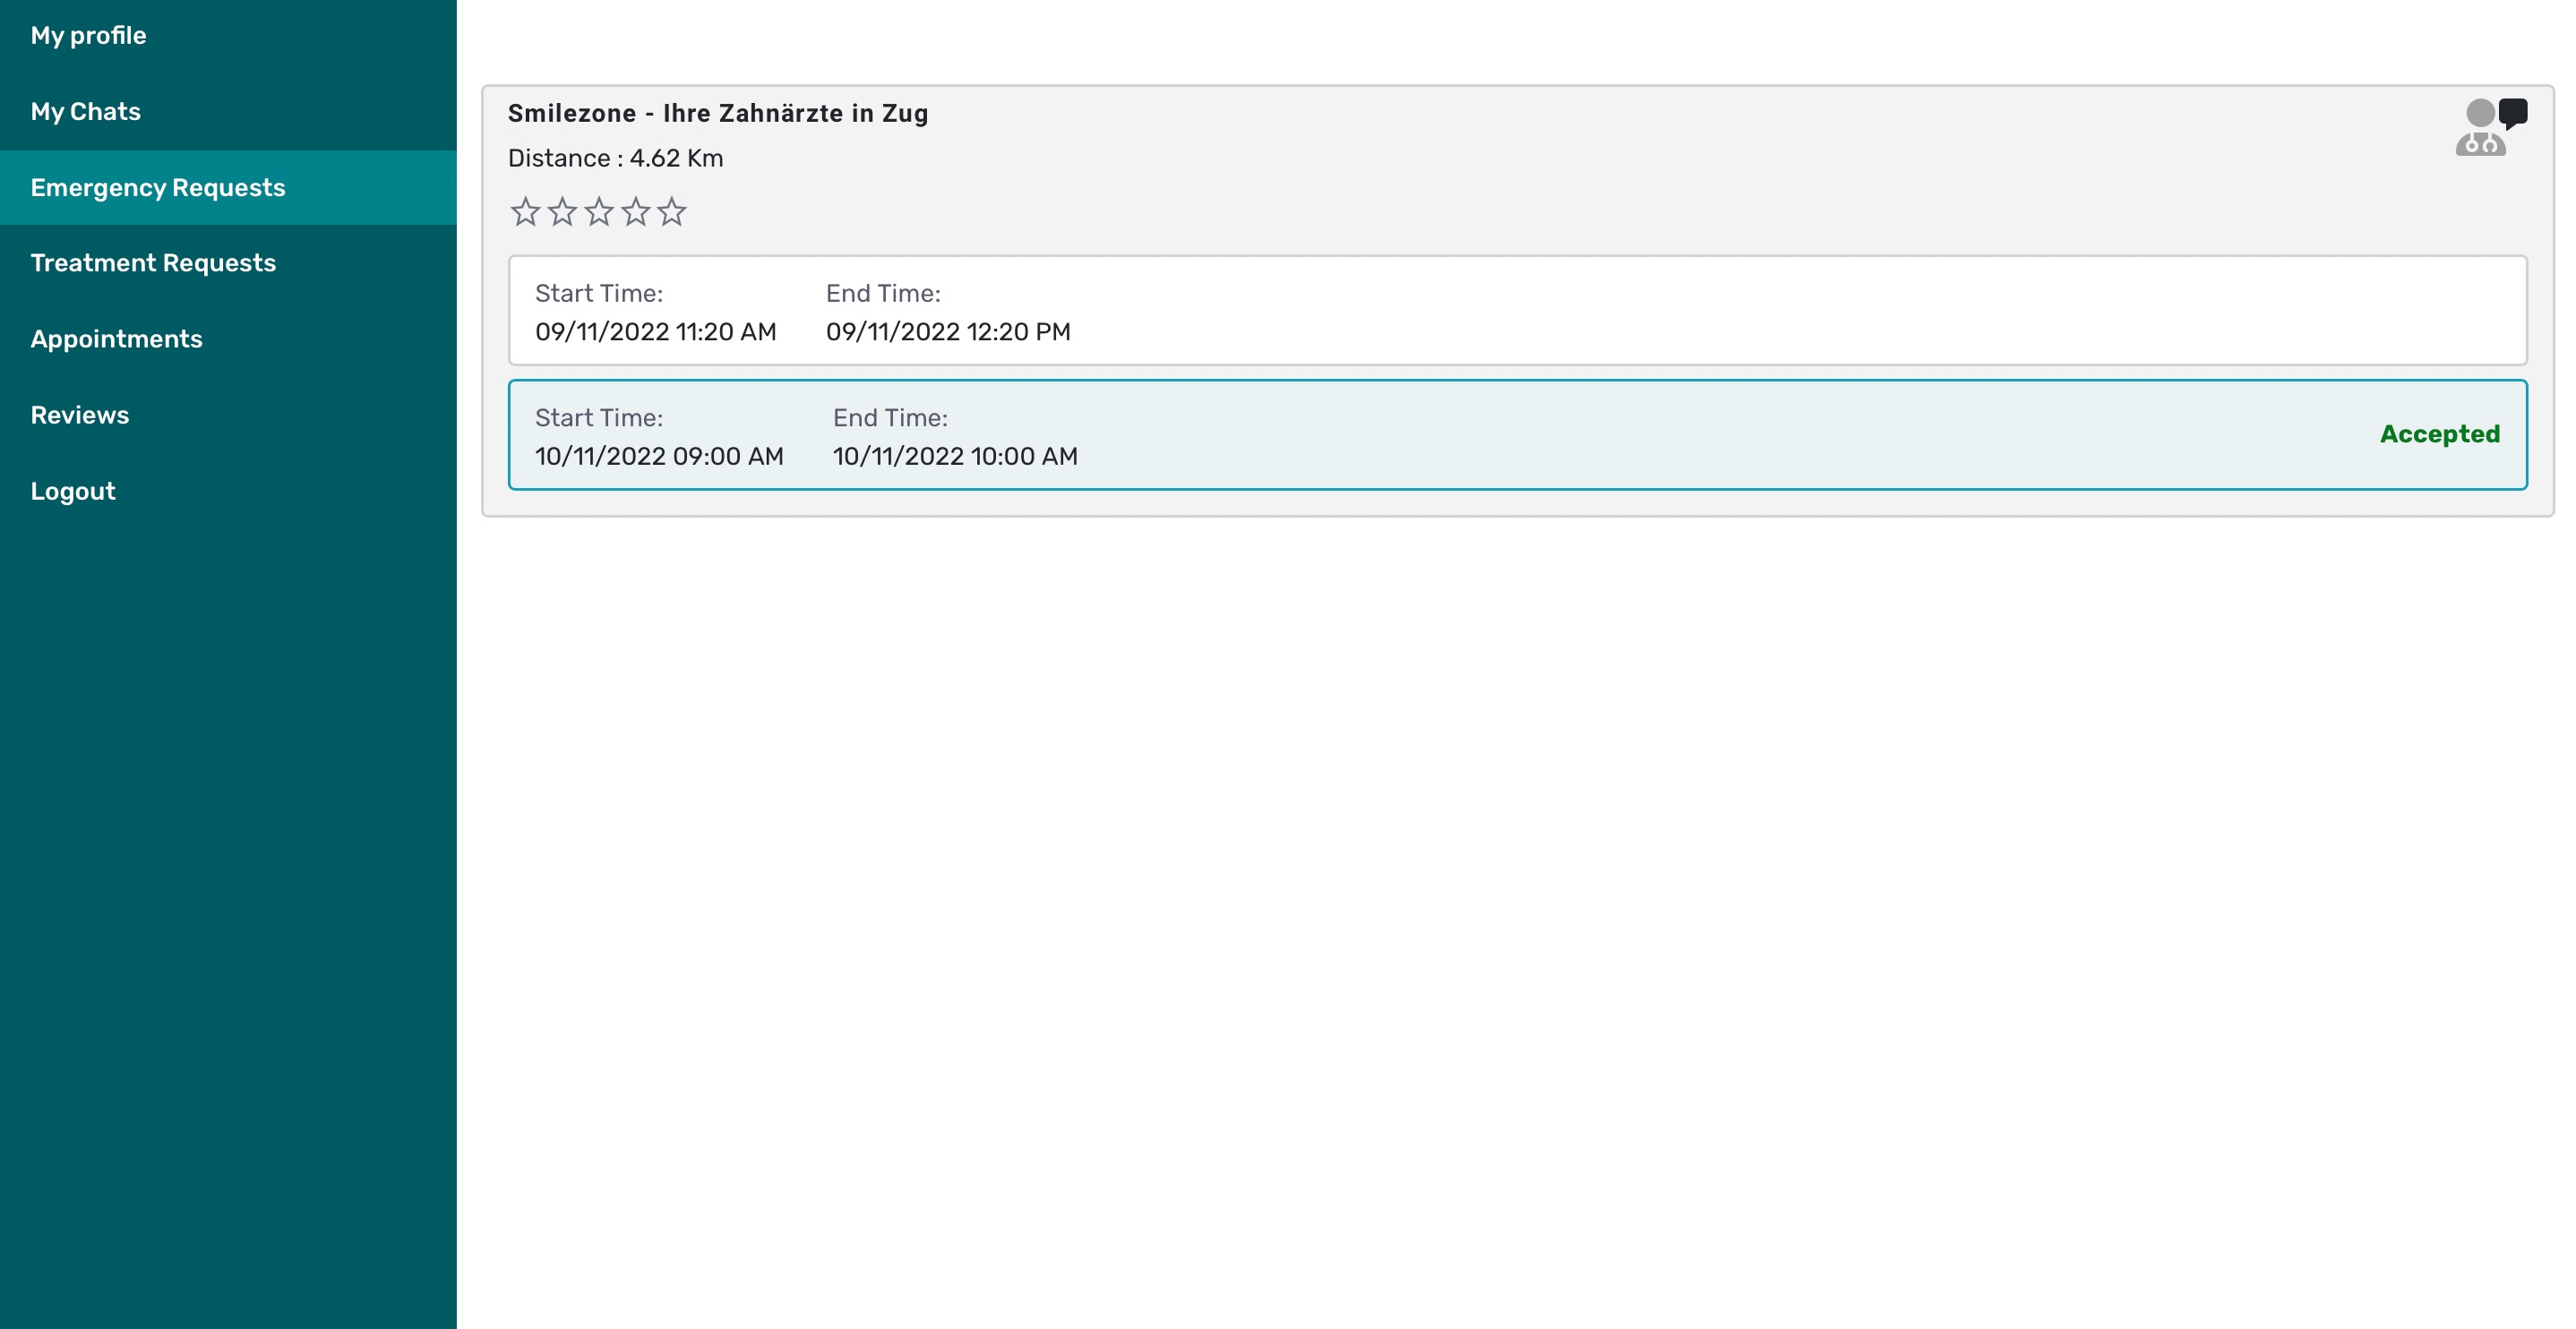The image size is (2576, 1329).
Task: Click the Distance : 4.62 Km text
Action: click(x=615, y=158)
